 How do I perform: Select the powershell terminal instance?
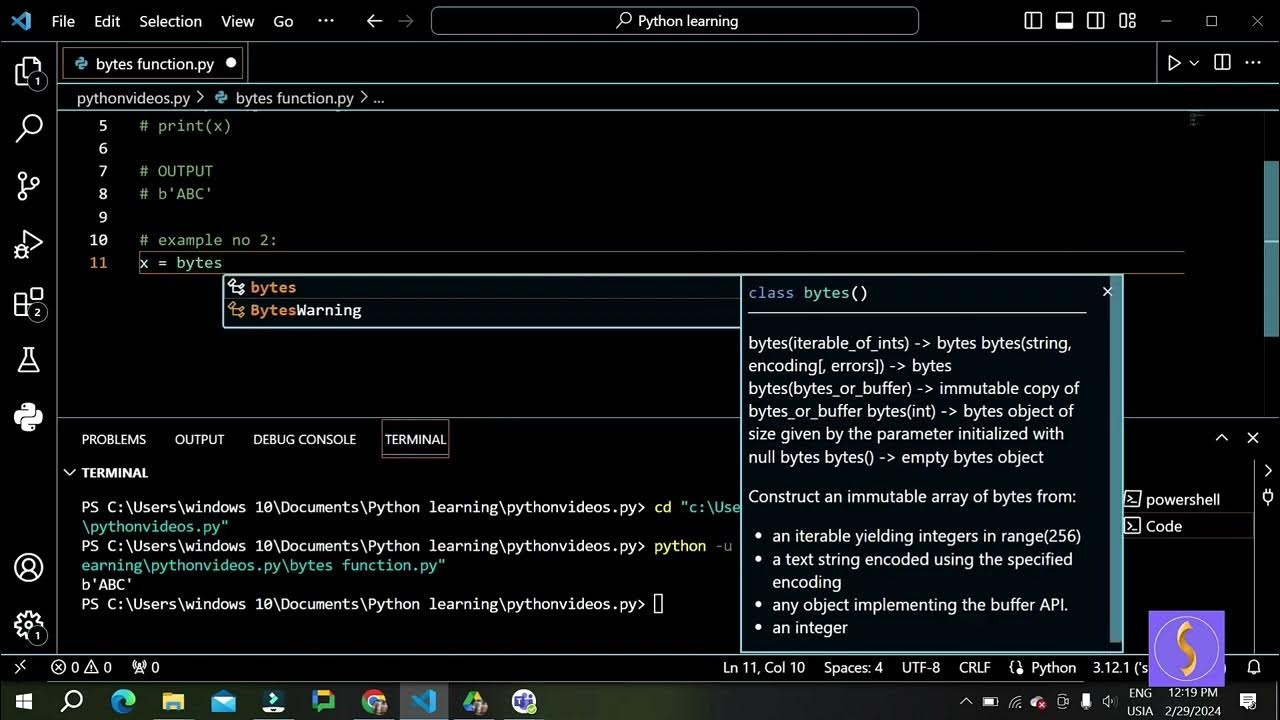(1187, 499)
